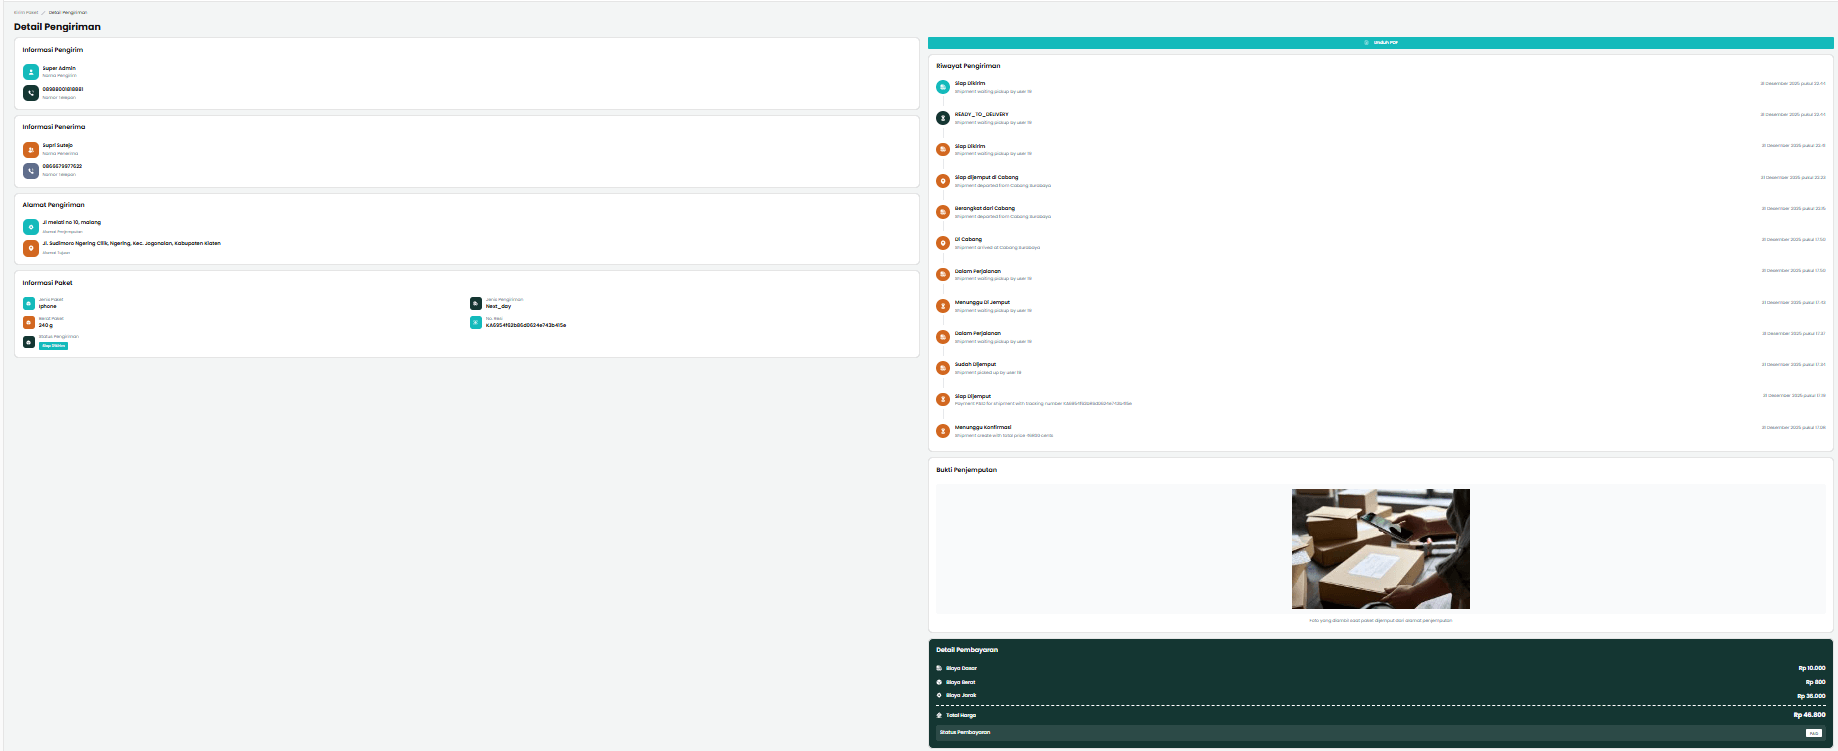The image size is (1838, 751).
Task: Select the Rp 10.000 base cost value
Action: point(1812,668)
